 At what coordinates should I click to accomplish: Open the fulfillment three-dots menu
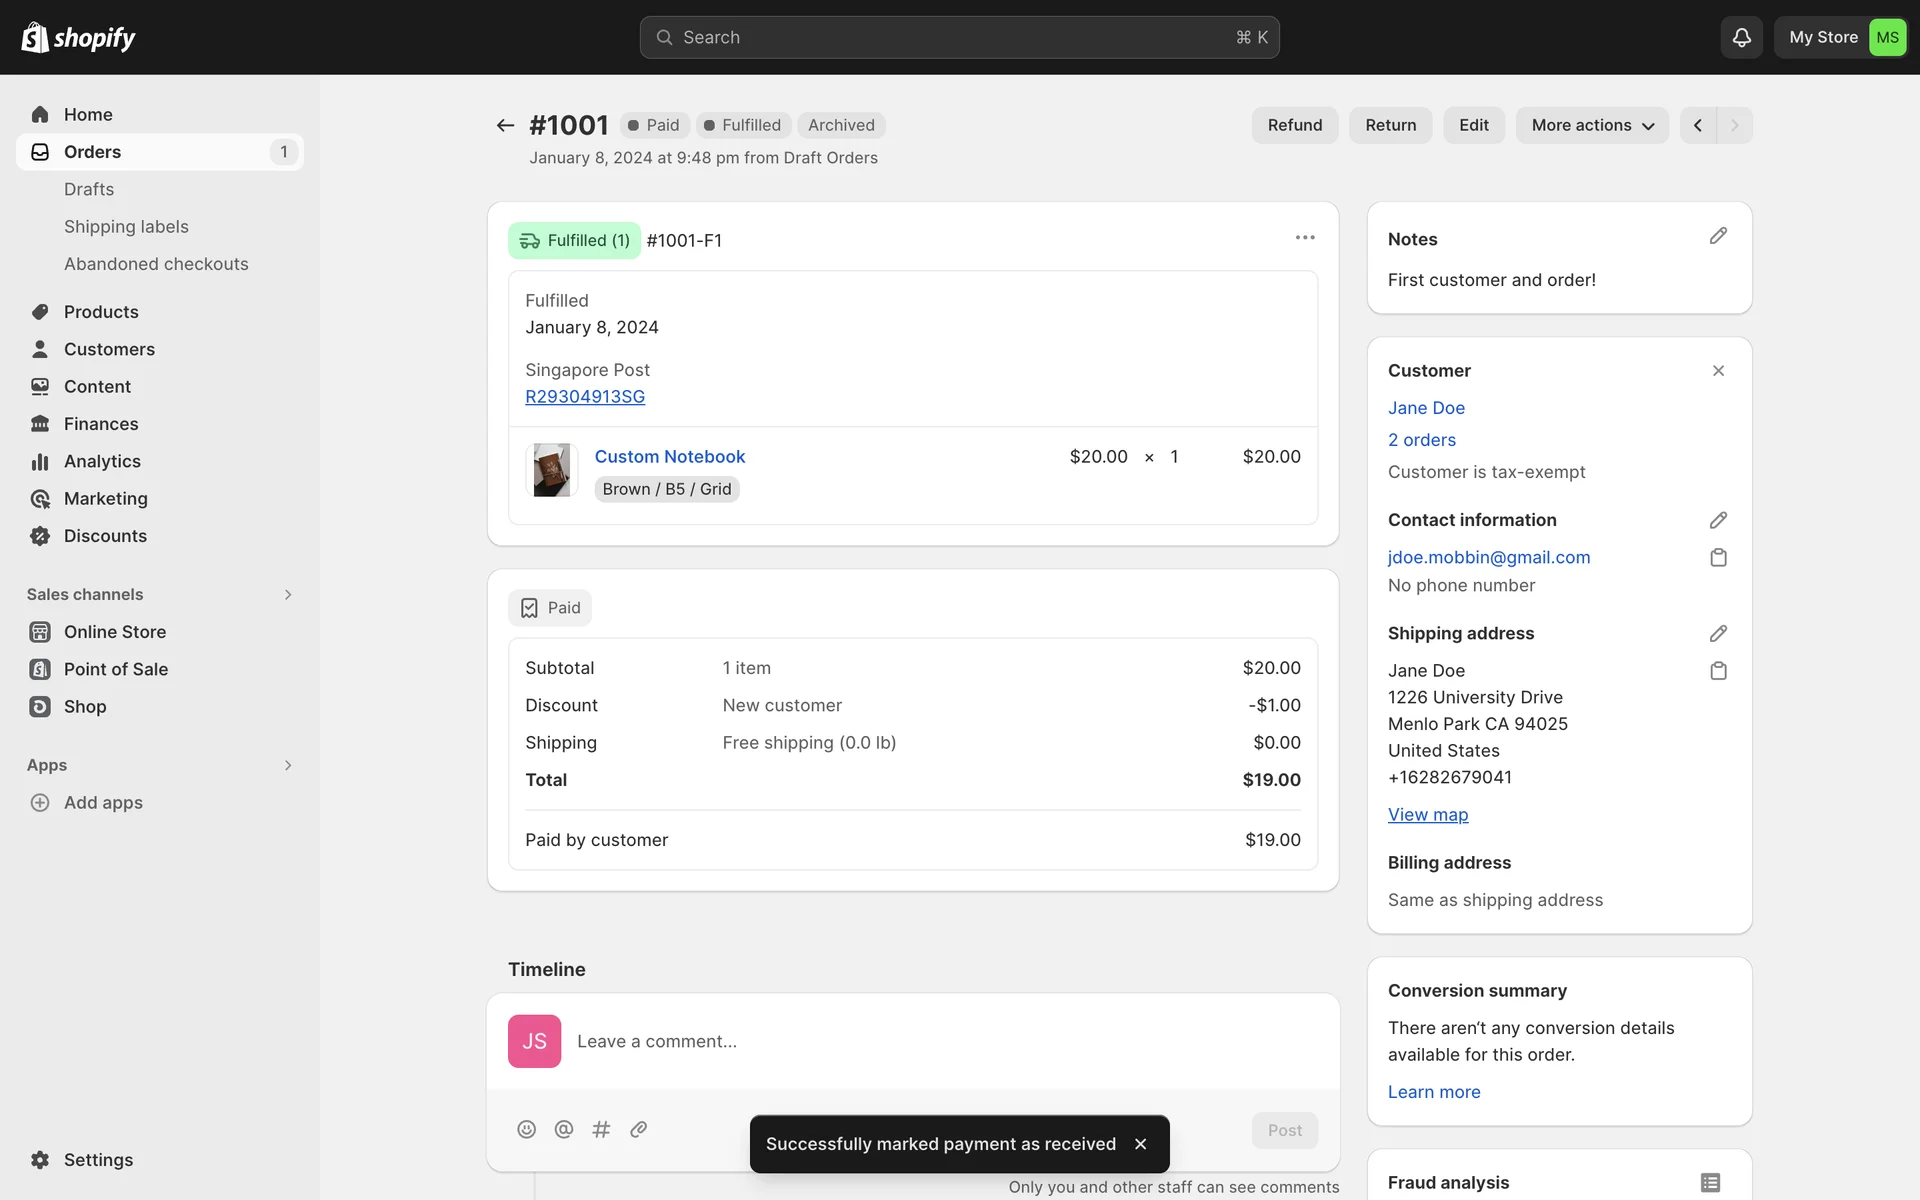1304,238
